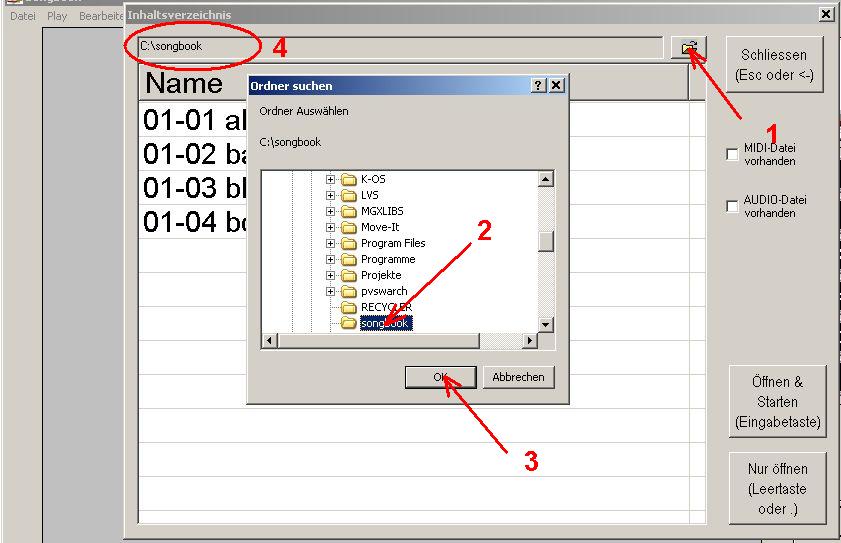The image size is (841, 543).
Task: Confirm folder selection with OK
Action: [x=441, y=377]
